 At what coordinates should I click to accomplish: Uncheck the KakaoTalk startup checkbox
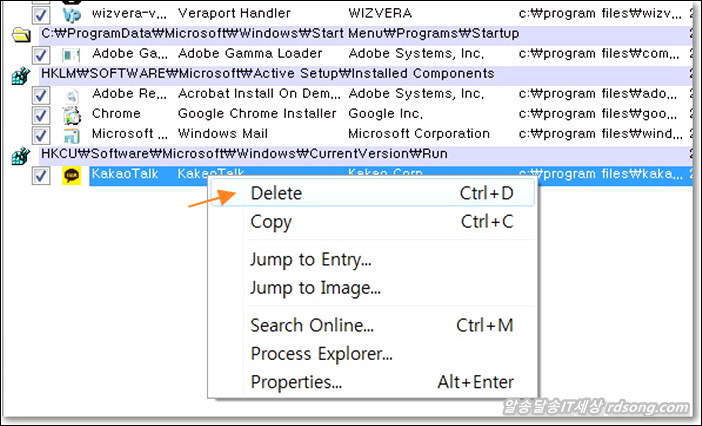tap(41, 175)
